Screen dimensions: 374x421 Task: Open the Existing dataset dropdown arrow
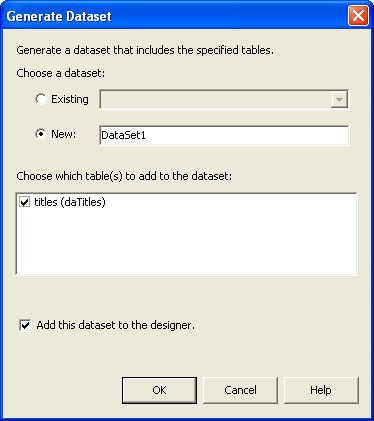click(339, 99)
